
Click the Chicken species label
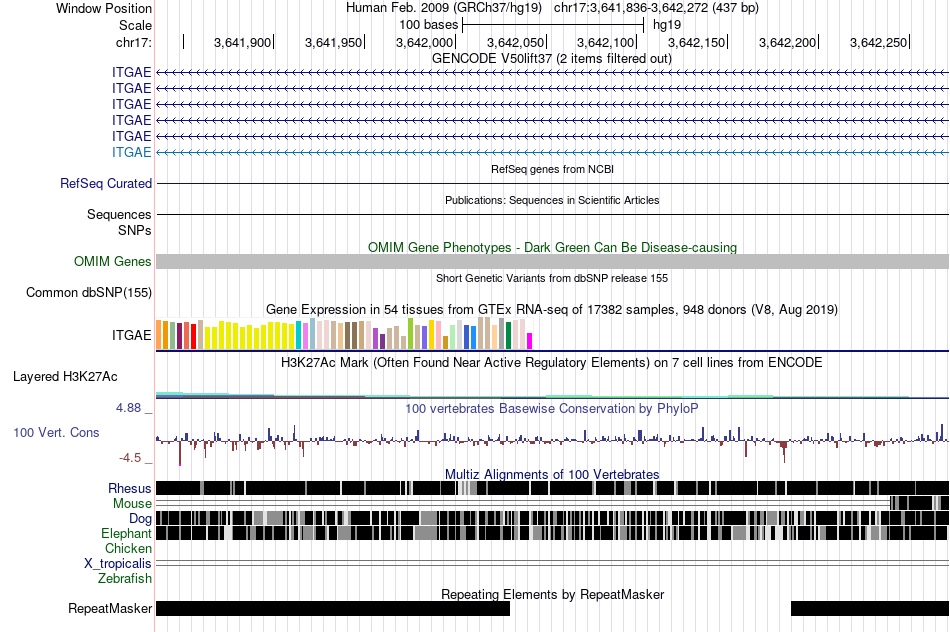128,548
